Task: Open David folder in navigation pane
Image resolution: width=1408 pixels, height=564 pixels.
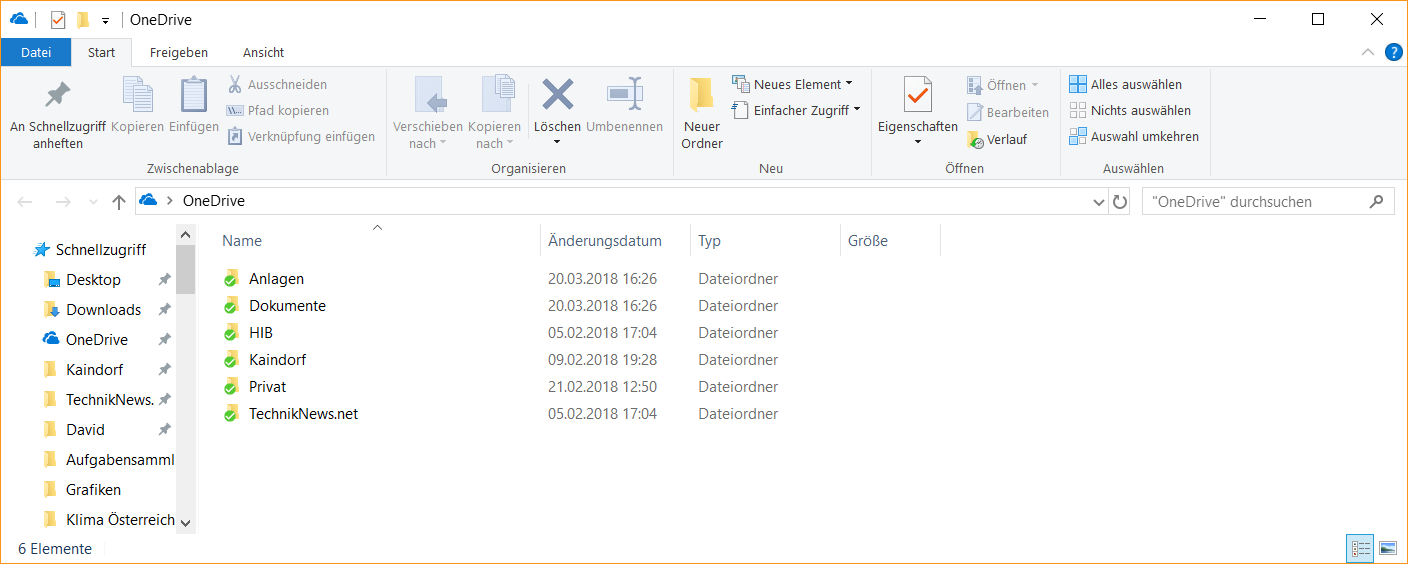Action: tap(85, 430)
